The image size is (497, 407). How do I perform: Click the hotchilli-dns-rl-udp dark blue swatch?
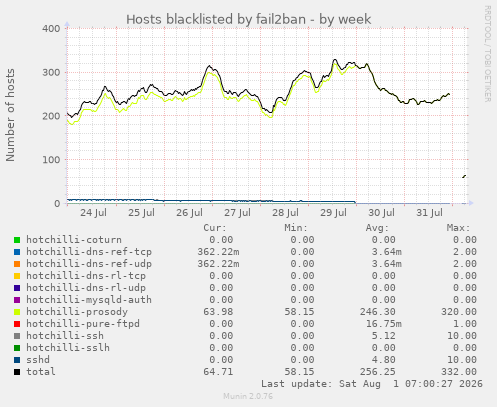(17, 288)
